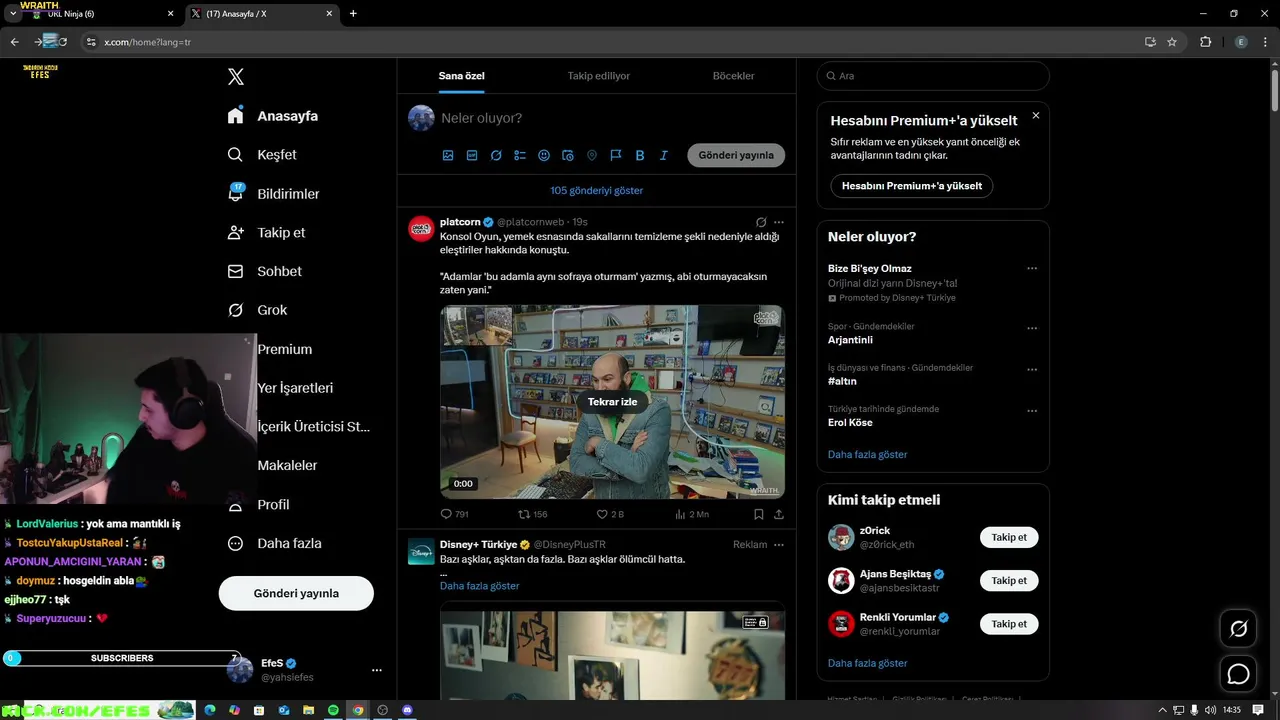
Task: Share the platcorn post
Action: click(x=779, y=514)
